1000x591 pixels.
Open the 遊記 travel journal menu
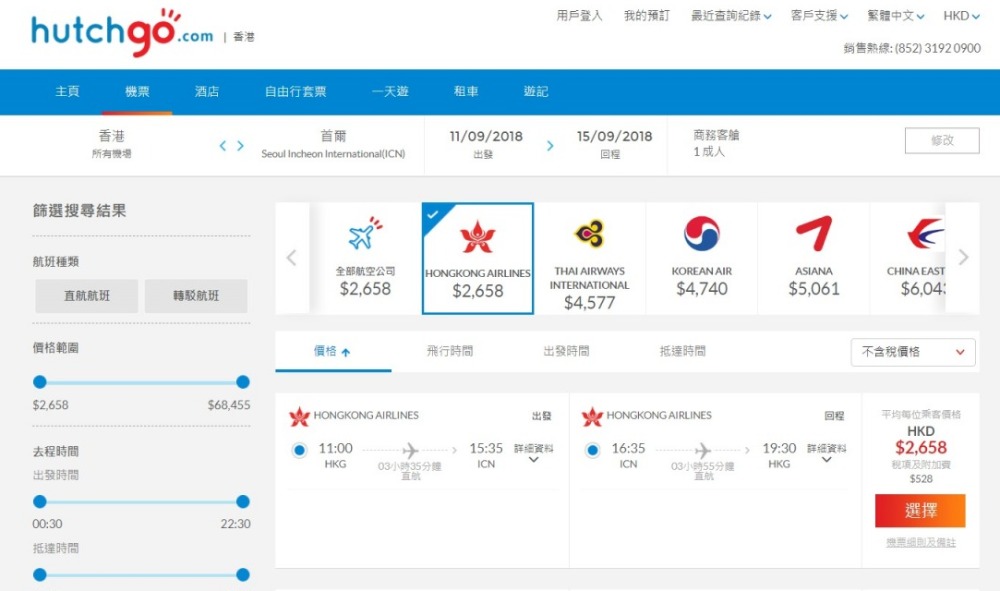tap(536, 92)
